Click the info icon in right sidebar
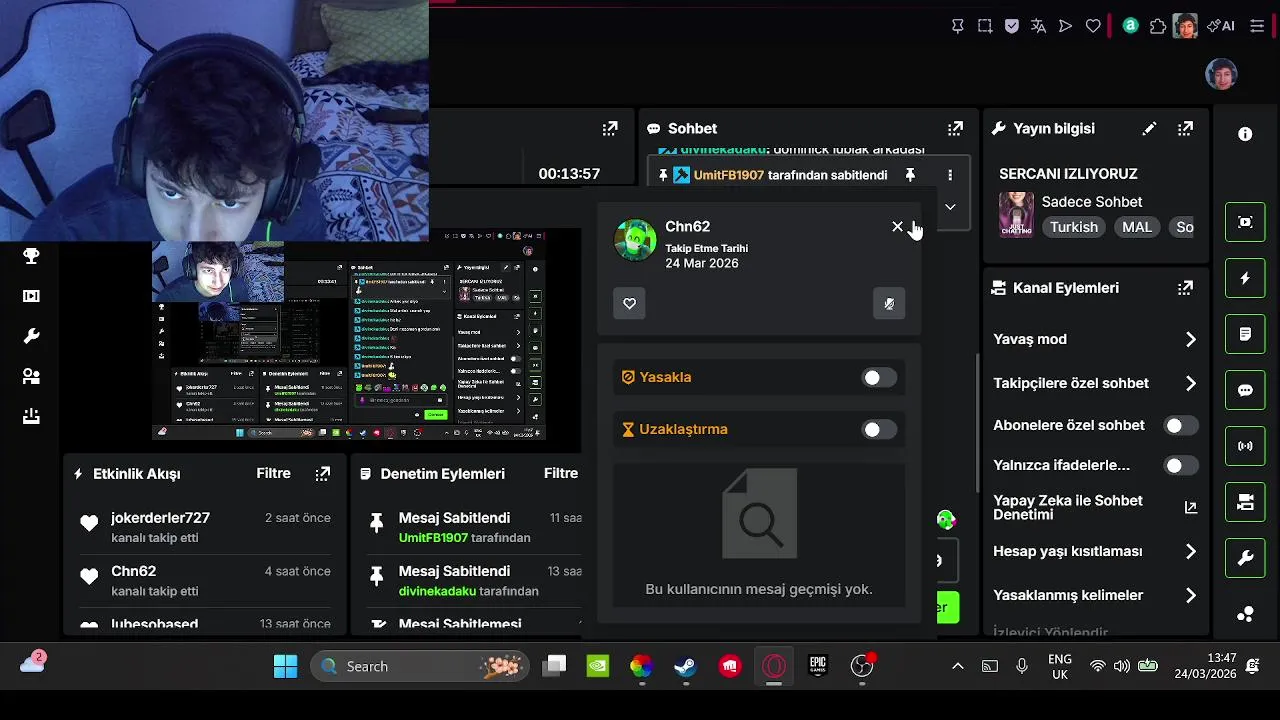The width and height of the screenshot is (1280, 720). coord(1245,134)
